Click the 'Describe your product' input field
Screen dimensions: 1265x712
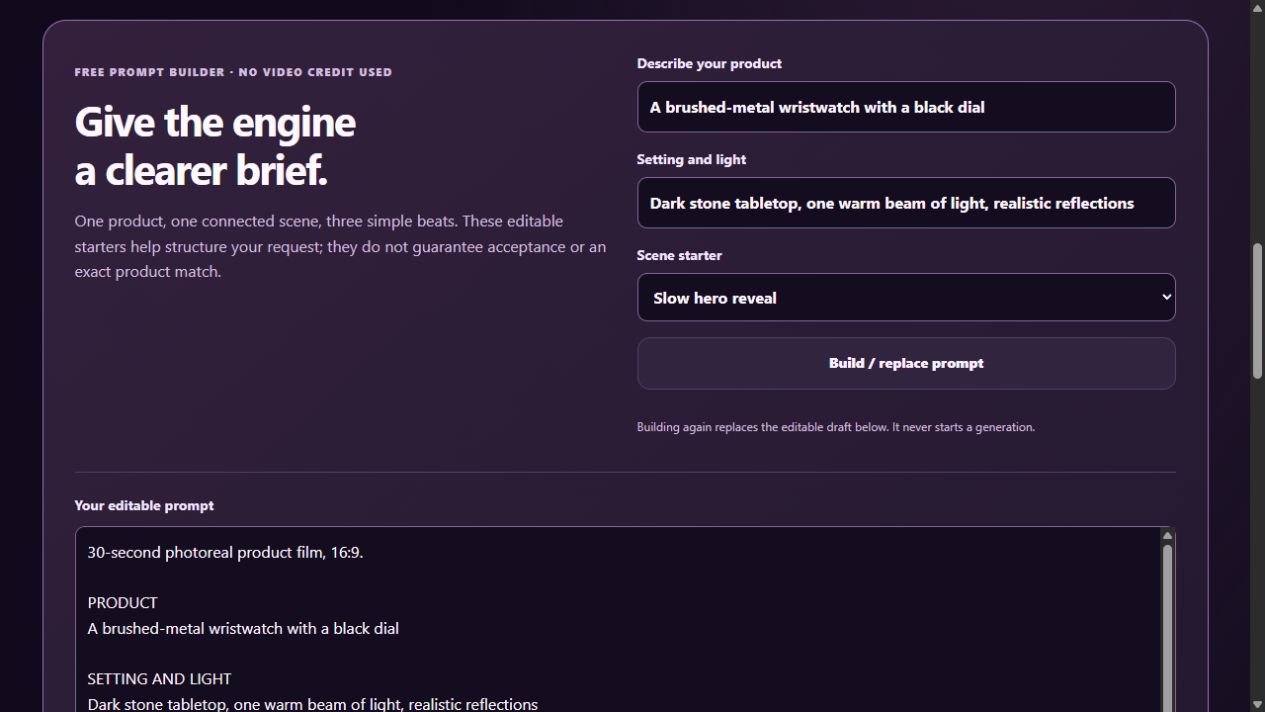pyautogui.click(x=906, y=107)
